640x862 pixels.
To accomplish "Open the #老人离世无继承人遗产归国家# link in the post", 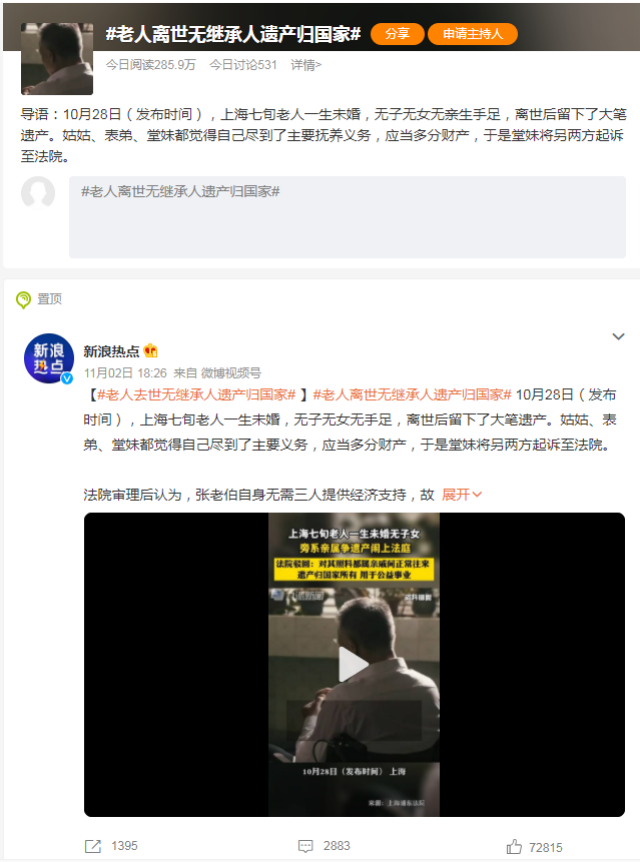I will coord(412,395).
